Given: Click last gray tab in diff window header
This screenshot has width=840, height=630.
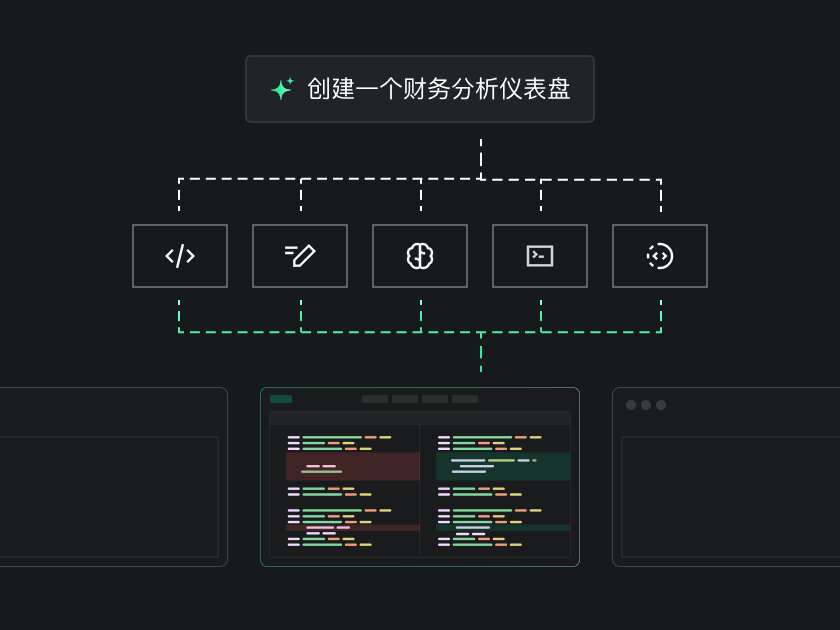Looking at the screenshot, I should 465,399.
